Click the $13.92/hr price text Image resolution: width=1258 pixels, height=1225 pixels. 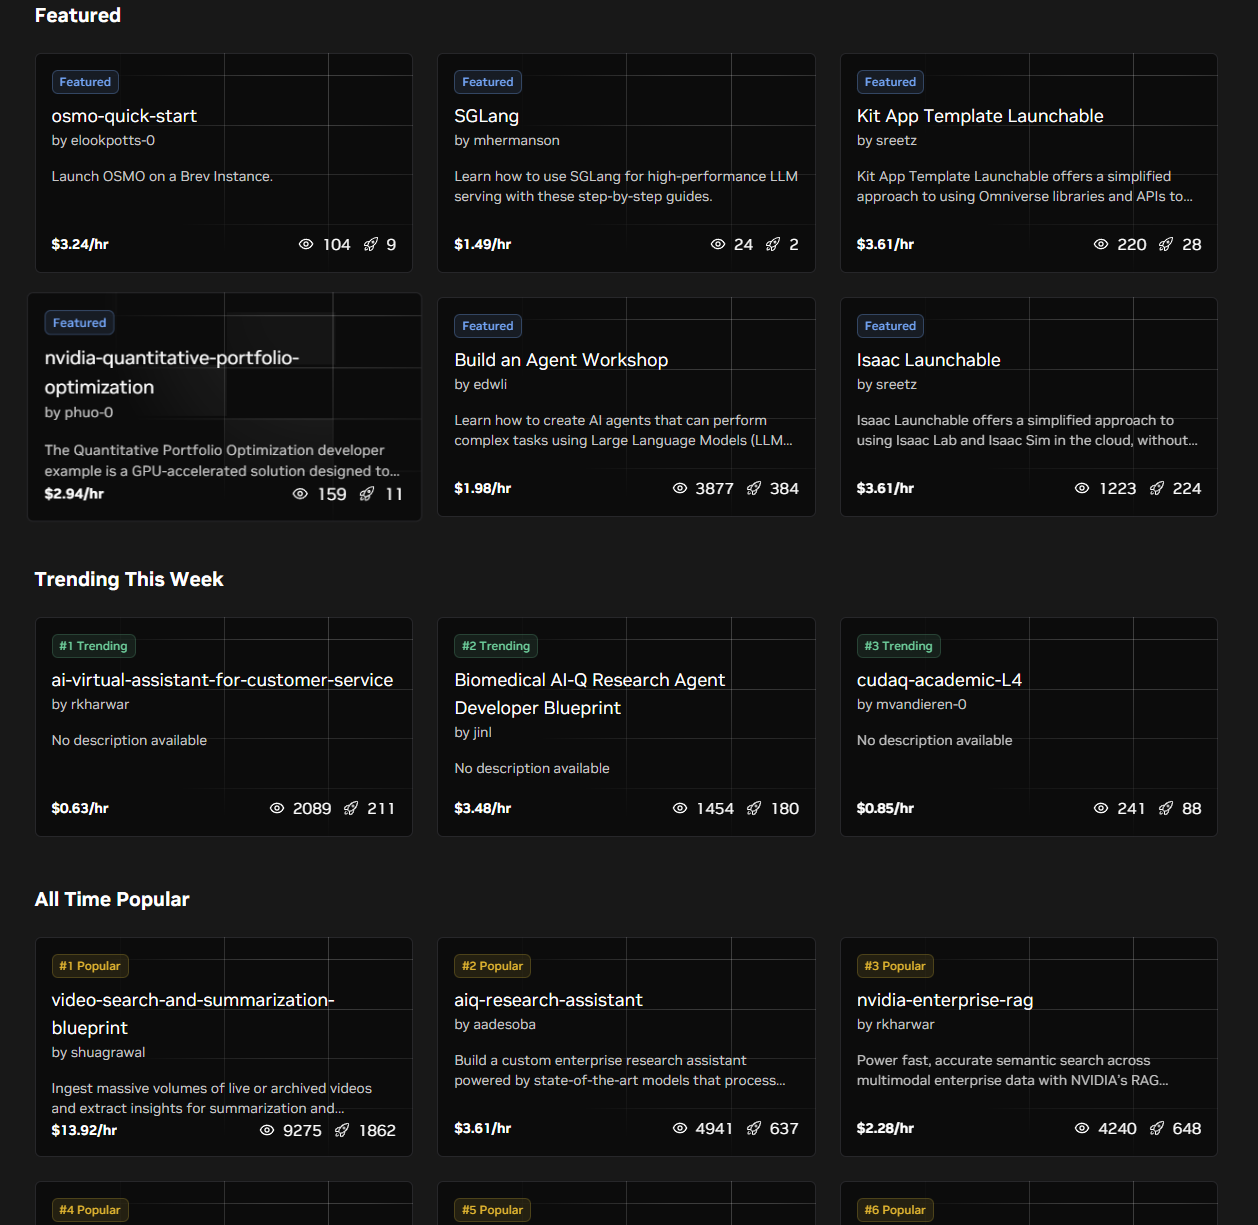pos(84,1130)
